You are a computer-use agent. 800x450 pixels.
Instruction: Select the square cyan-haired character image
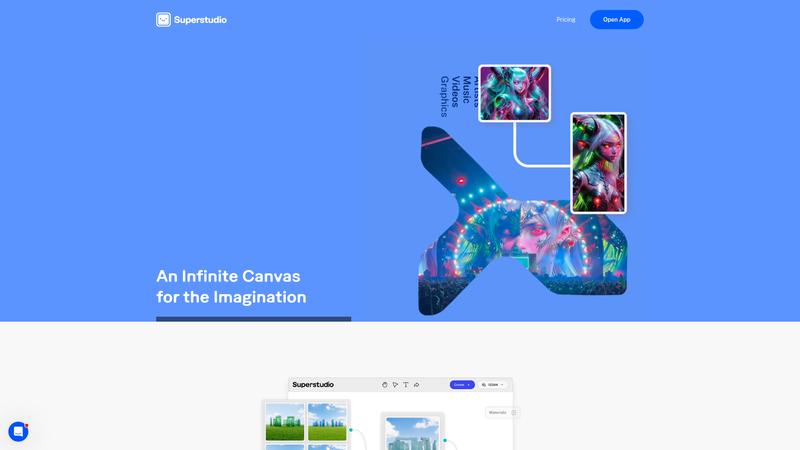[x=514, y=94]
